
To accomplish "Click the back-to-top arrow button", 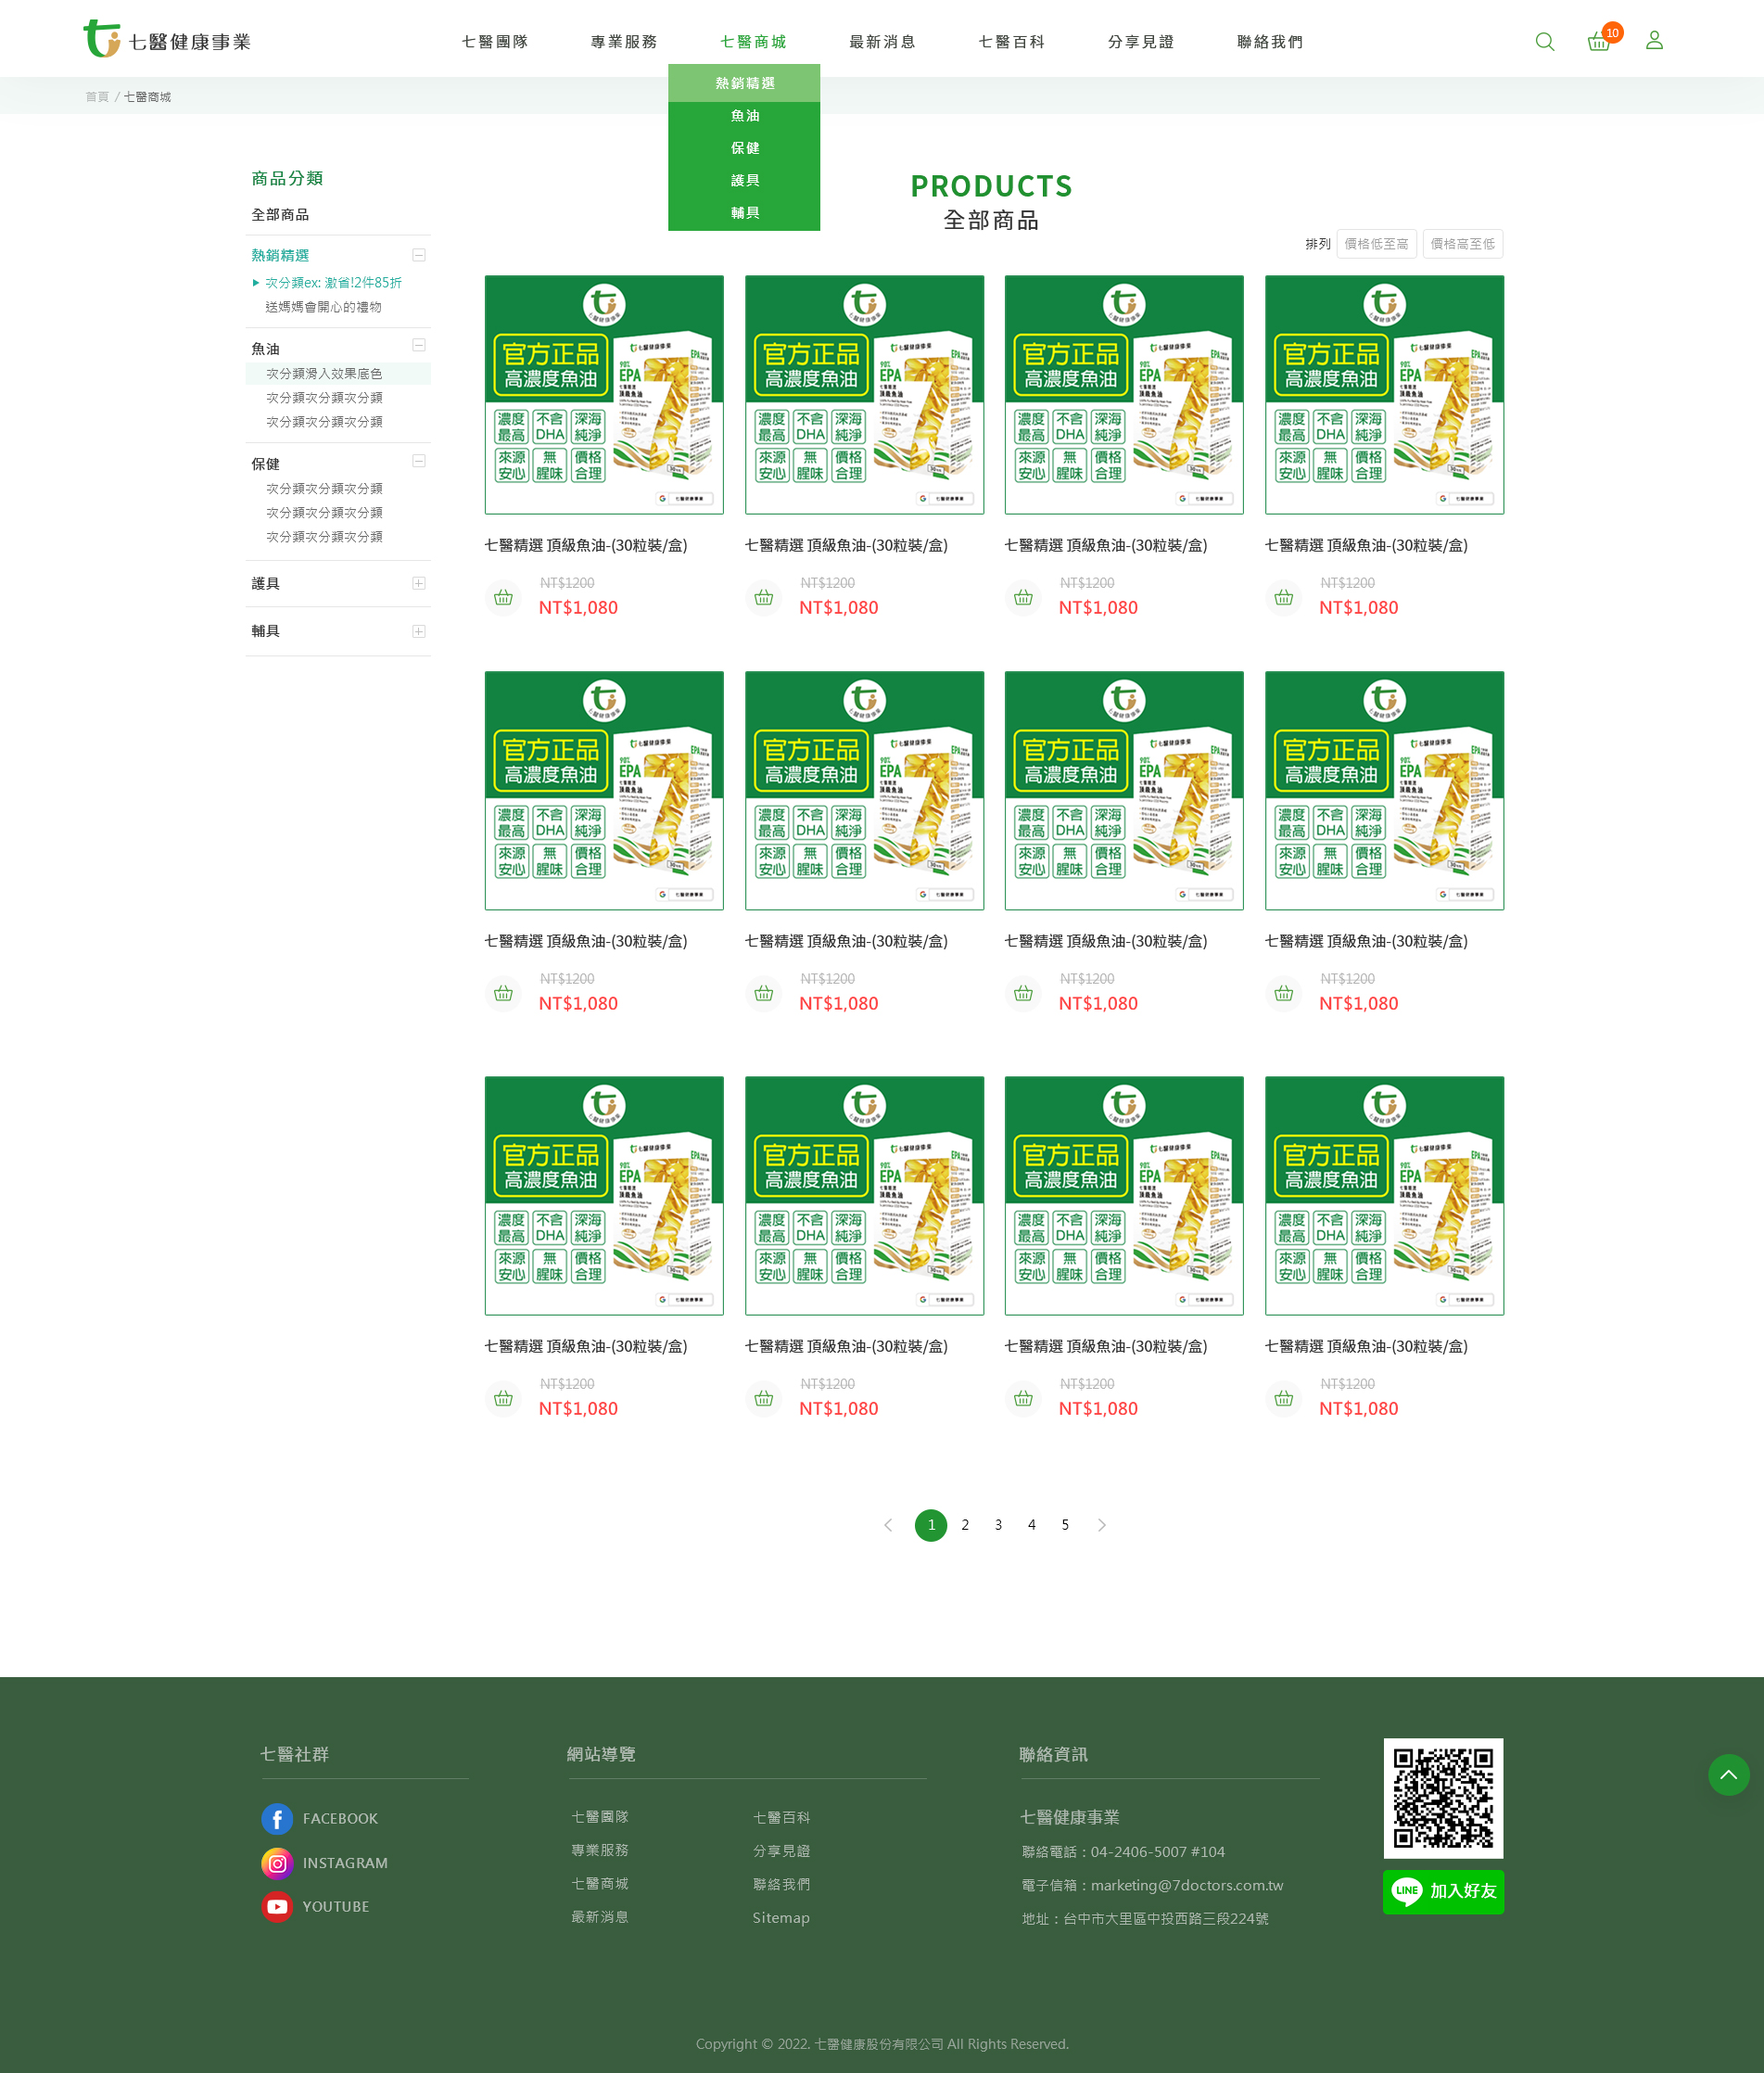I will 1728,1775.
